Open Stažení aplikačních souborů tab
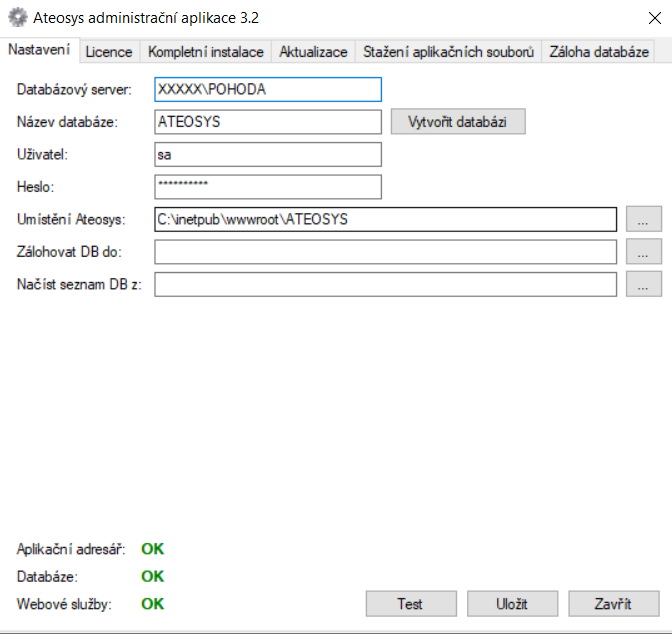Image resolution: width=672 pixels, height=634 pixels. coord(448,52)
